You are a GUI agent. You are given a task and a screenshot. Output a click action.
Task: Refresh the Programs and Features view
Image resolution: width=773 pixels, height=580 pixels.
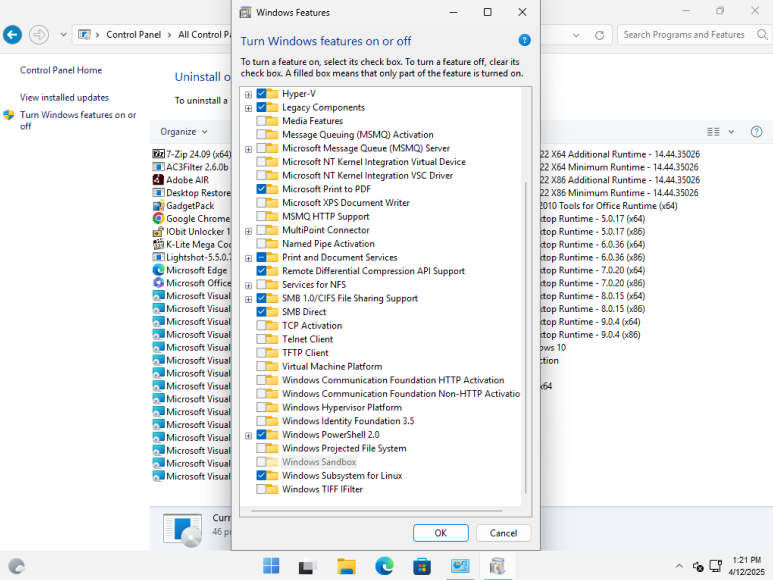[599, 35]
